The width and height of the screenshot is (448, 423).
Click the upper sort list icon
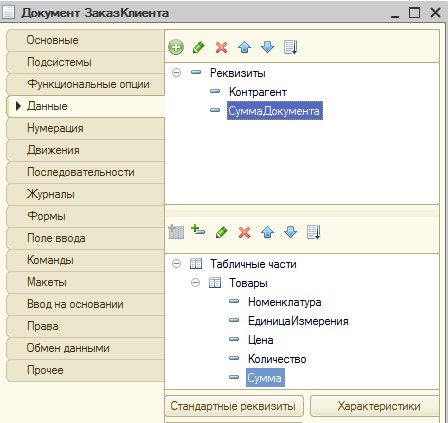tap(290, 47)
